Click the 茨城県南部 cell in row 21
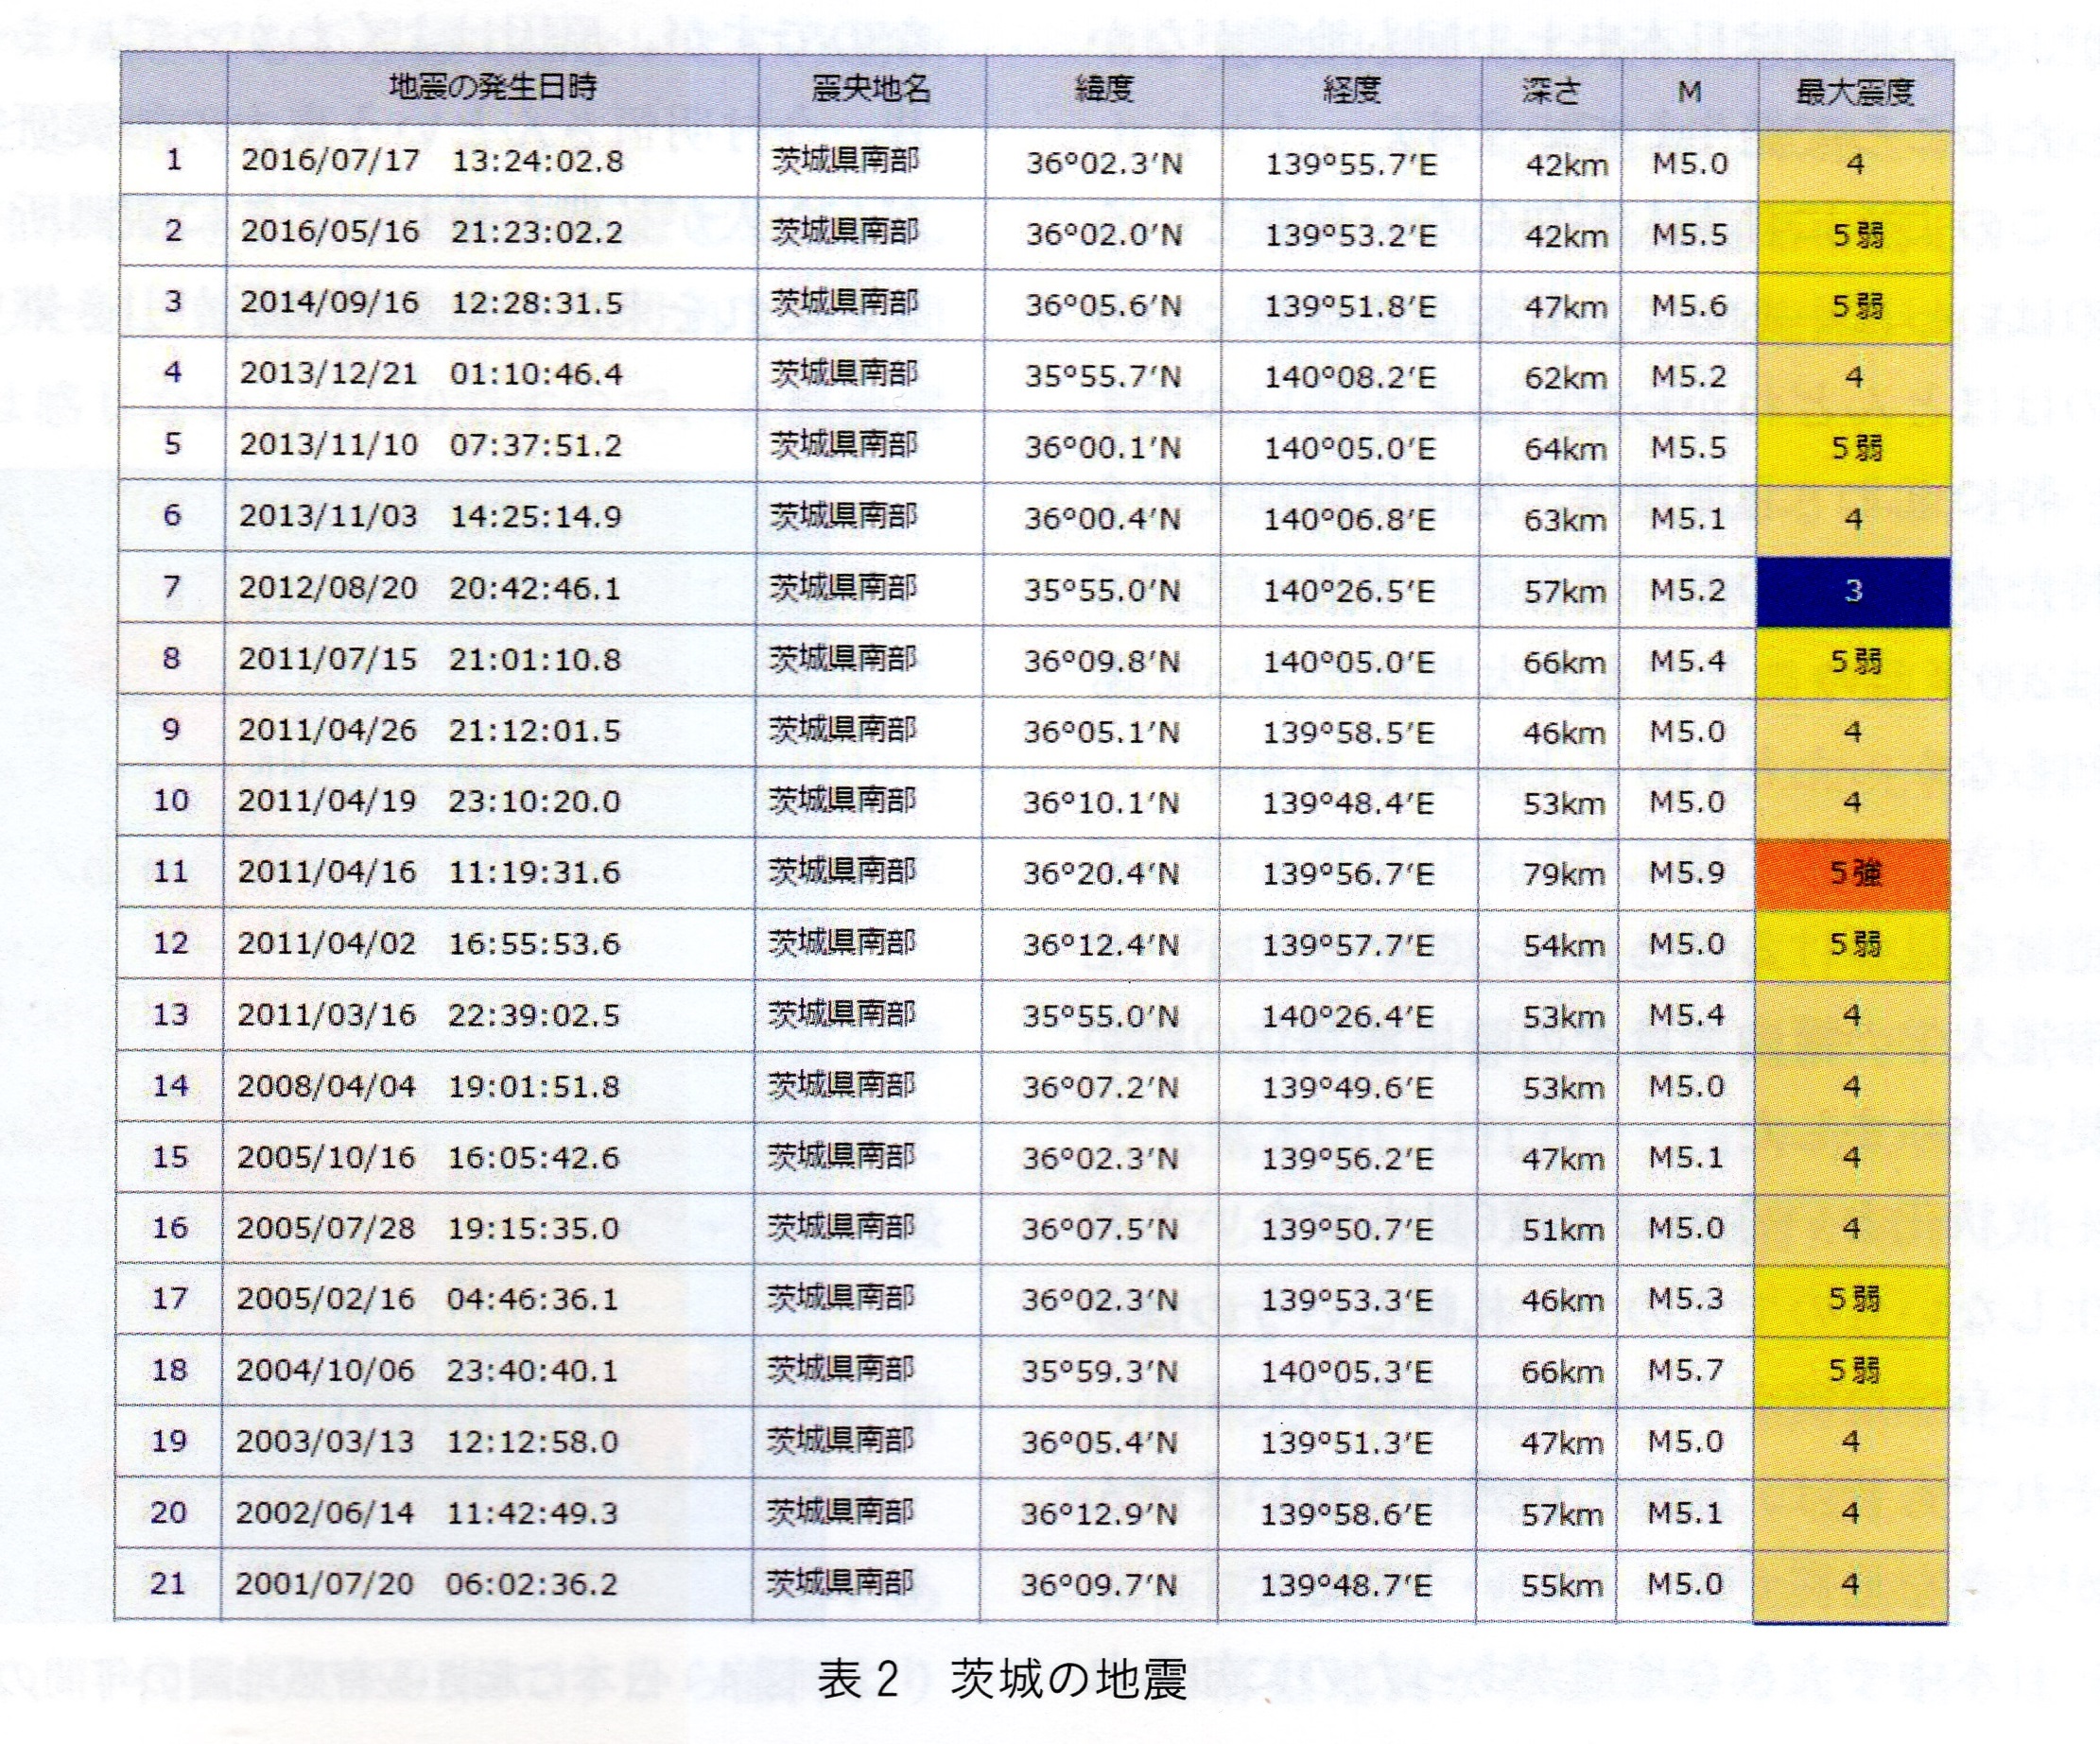2100x1744 pixels. click(x=840, y=1583)
